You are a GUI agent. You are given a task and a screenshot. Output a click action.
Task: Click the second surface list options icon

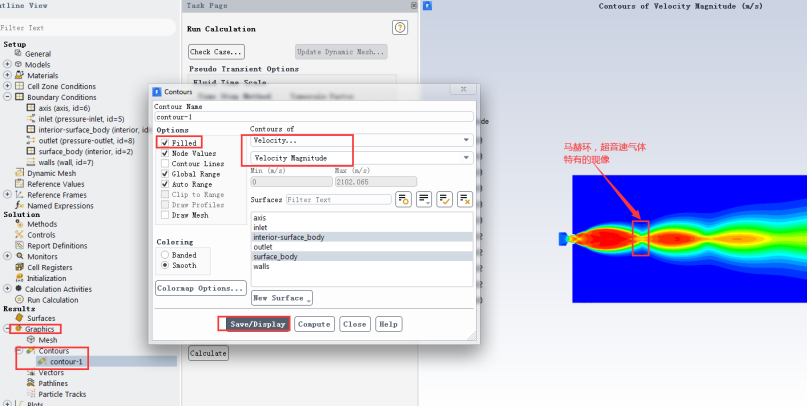pos(424,199)
